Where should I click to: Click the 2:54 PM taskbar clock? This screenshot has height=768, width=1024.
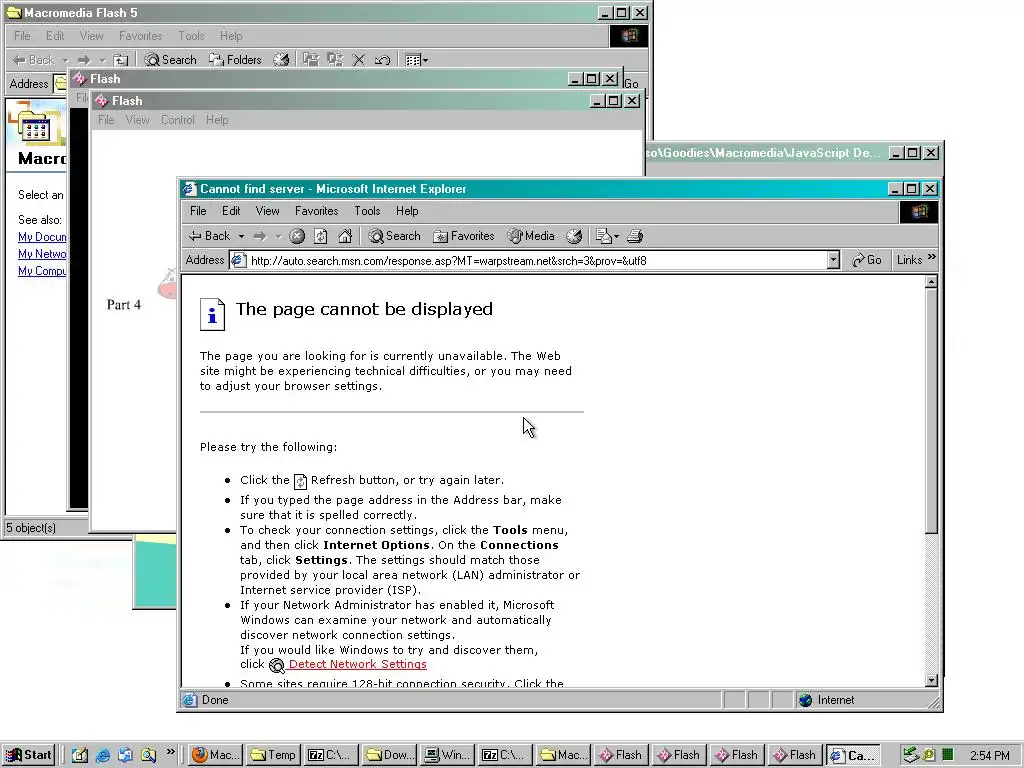point(989,756)
